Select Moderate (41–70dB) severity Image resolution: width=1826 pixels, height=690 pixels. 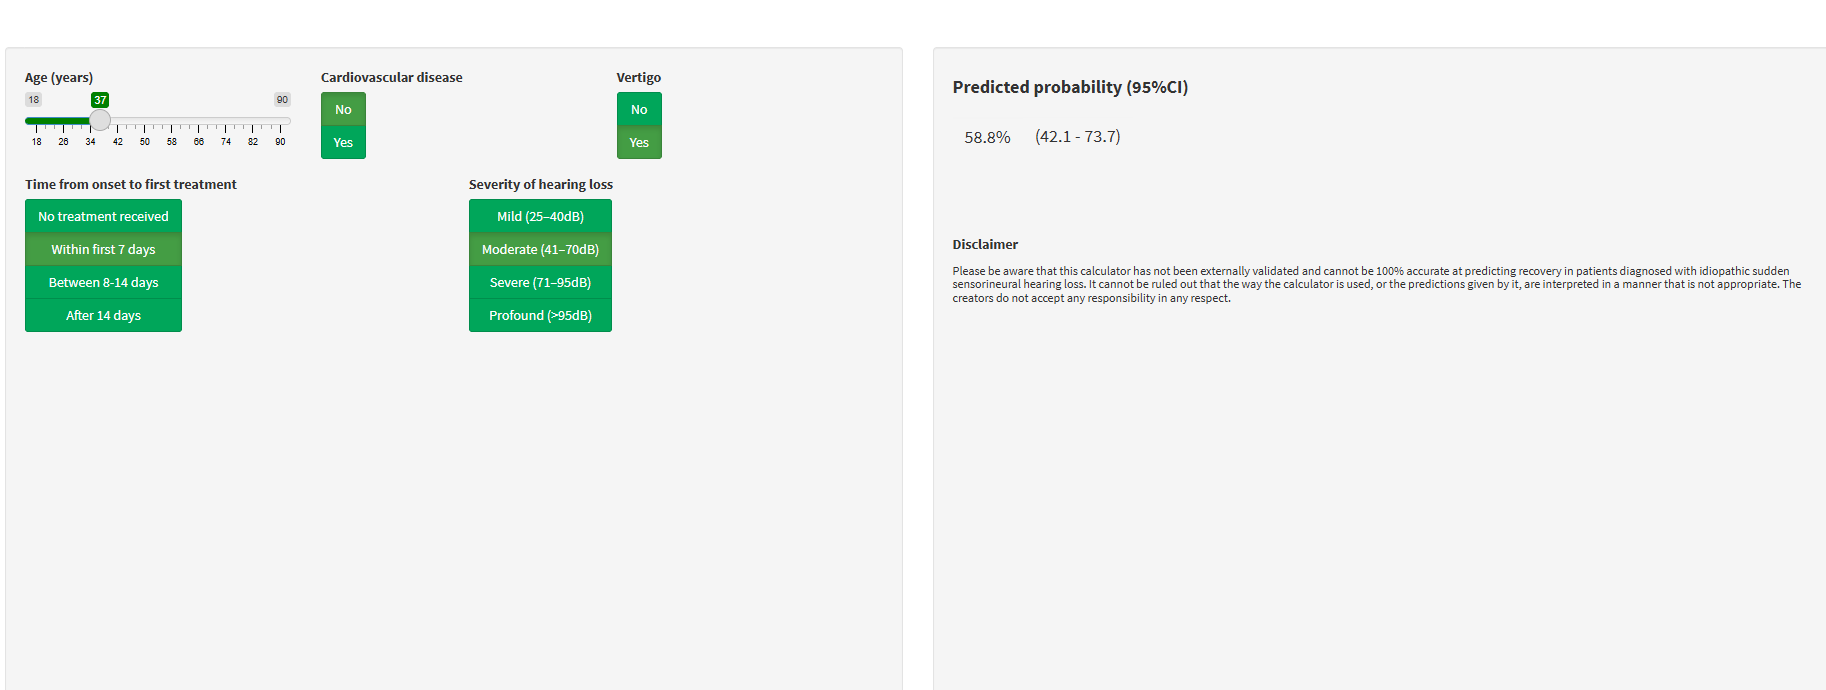pyautogui.click(x=540, y=249)
